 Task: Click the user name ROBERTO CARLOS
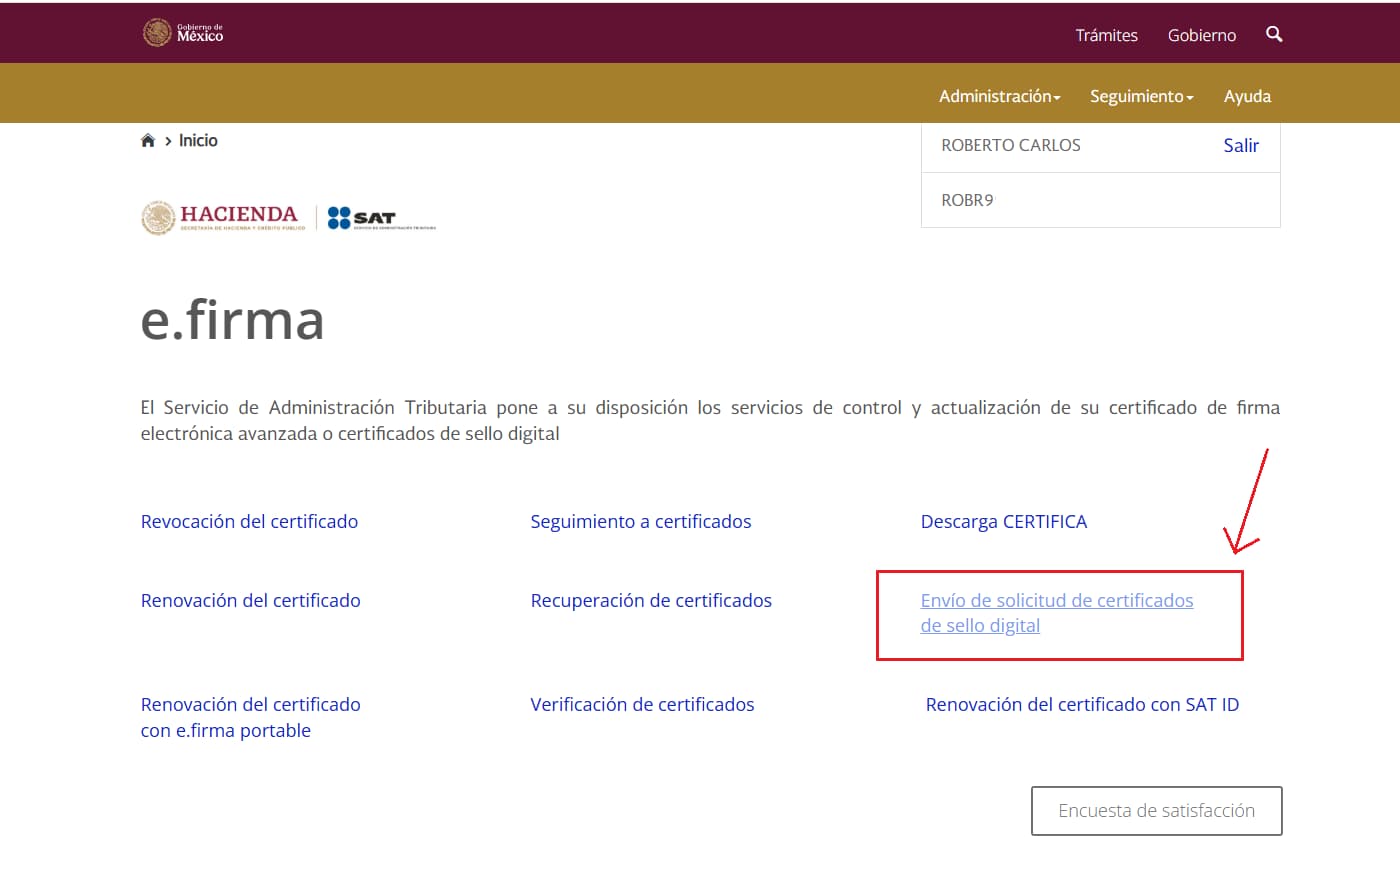point(1011,146)
